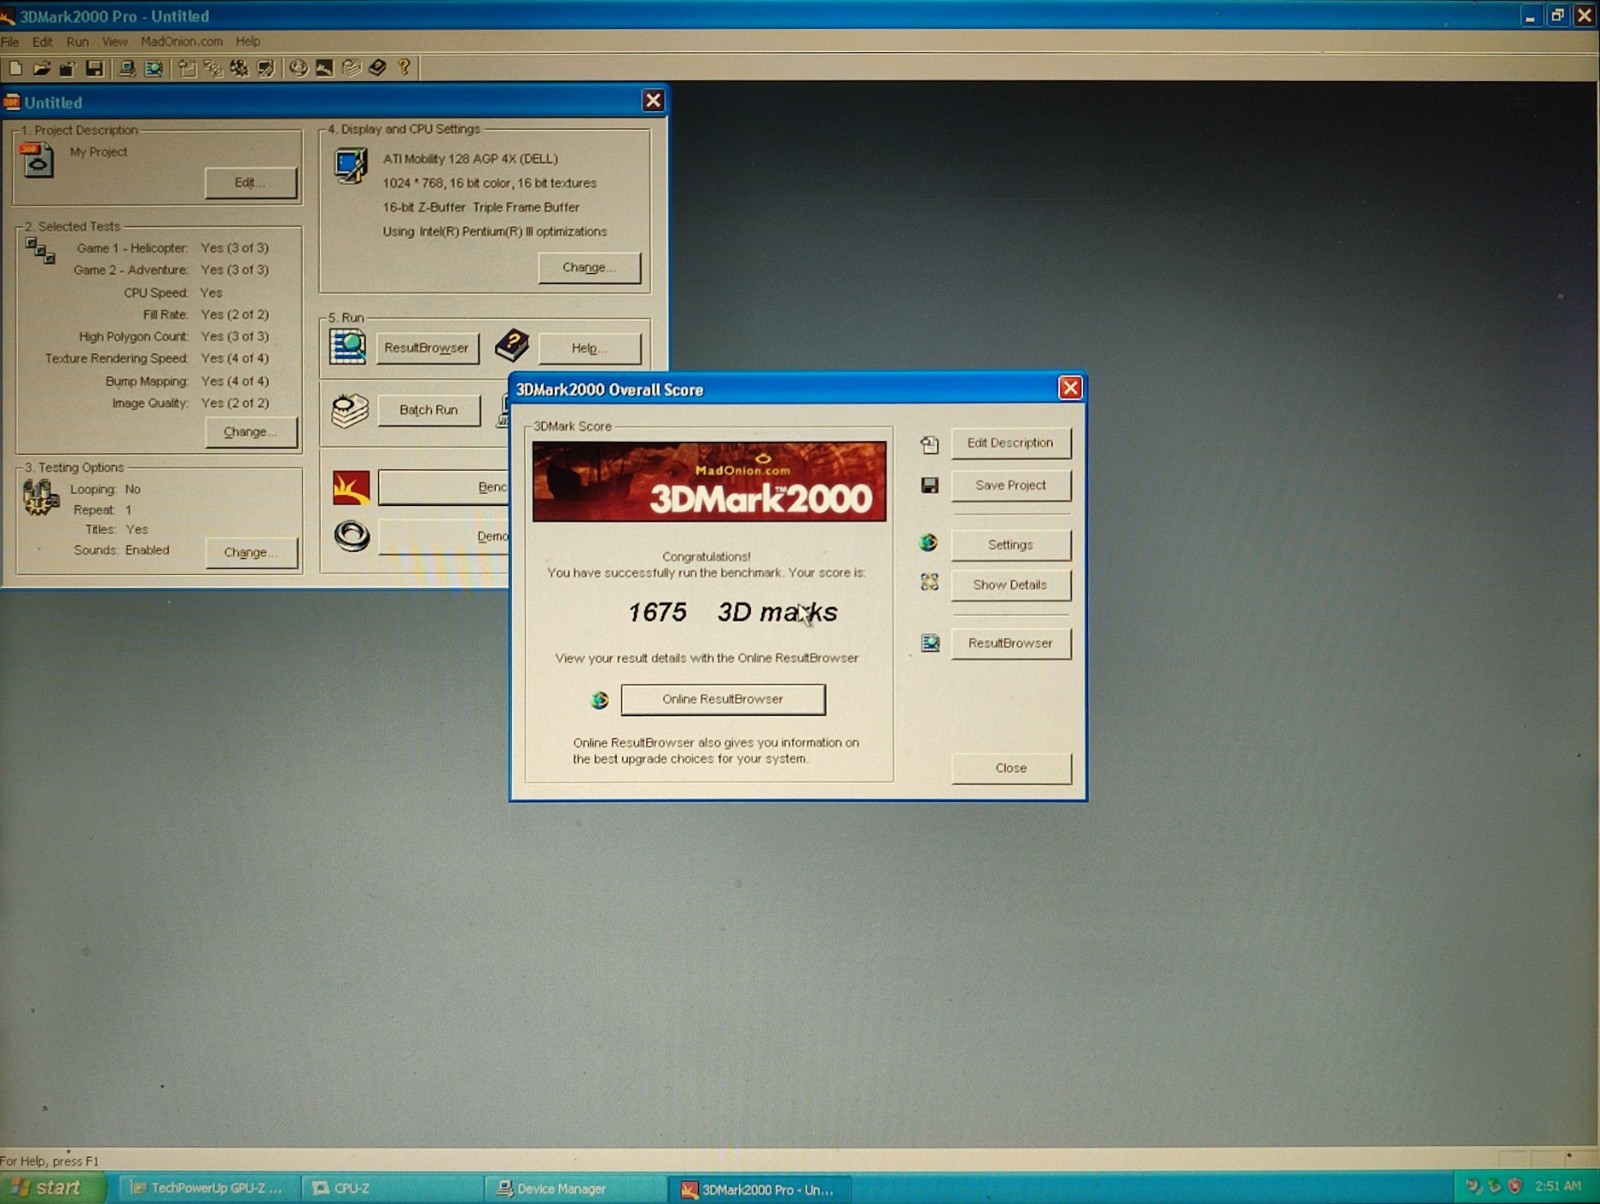Click the display settings toolbar icon
Image resolution: width=1600 pixels, height=1204 pixels.
[x=265, y=68]
